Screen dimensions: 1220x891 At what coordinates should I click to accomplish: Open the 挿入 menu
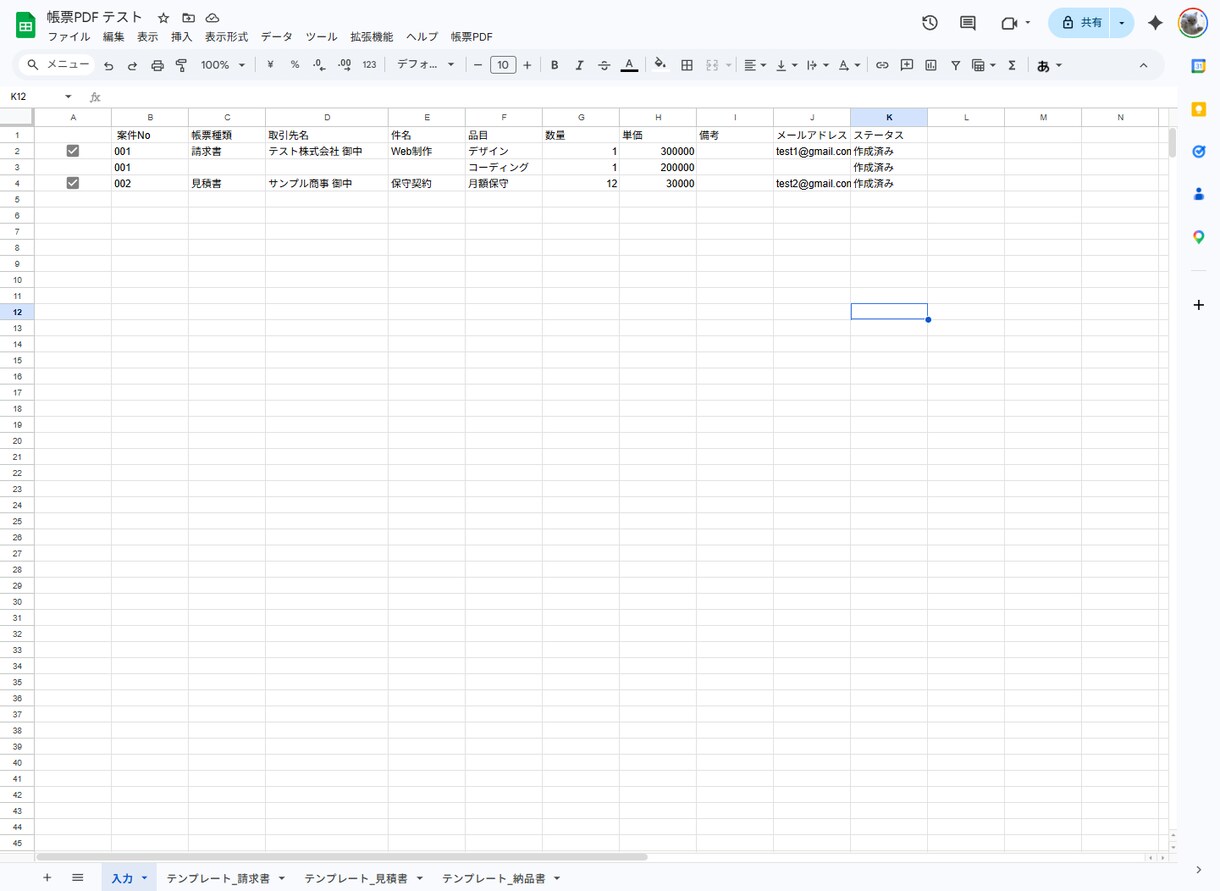[182, 37]
